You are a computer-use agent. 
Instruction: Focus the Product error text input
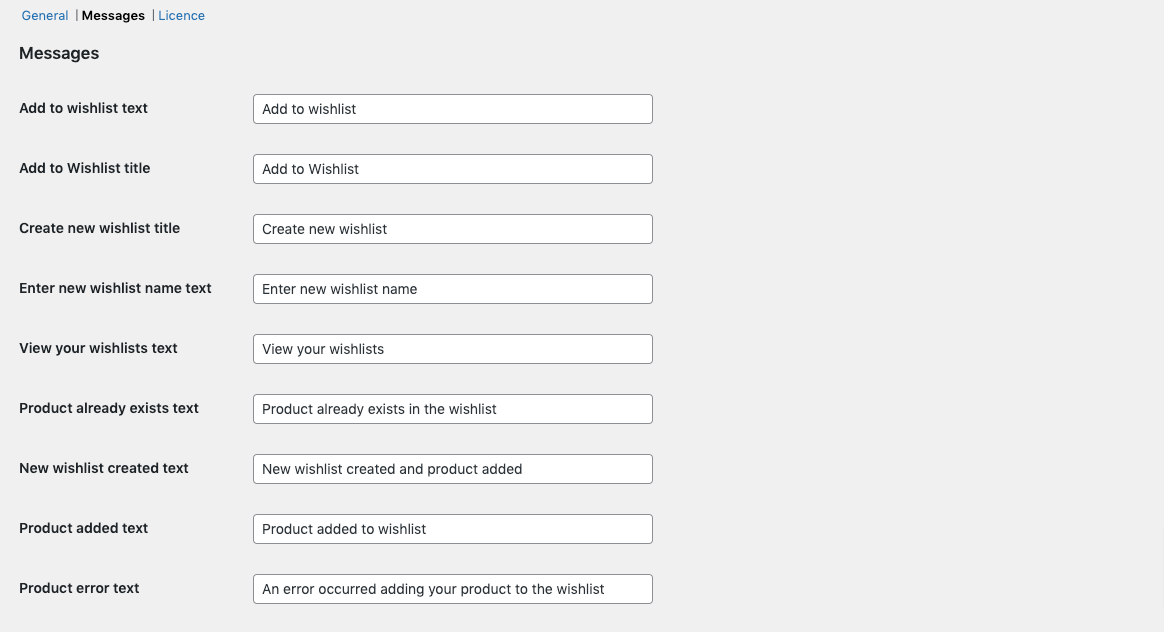point(452,589)
